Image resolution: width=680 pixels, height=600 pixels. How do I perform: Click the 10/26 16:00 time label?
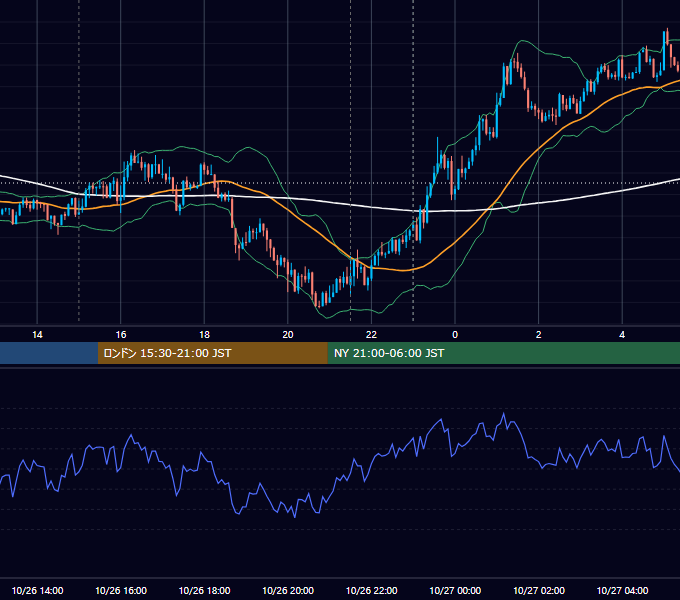tap(121, 590)
